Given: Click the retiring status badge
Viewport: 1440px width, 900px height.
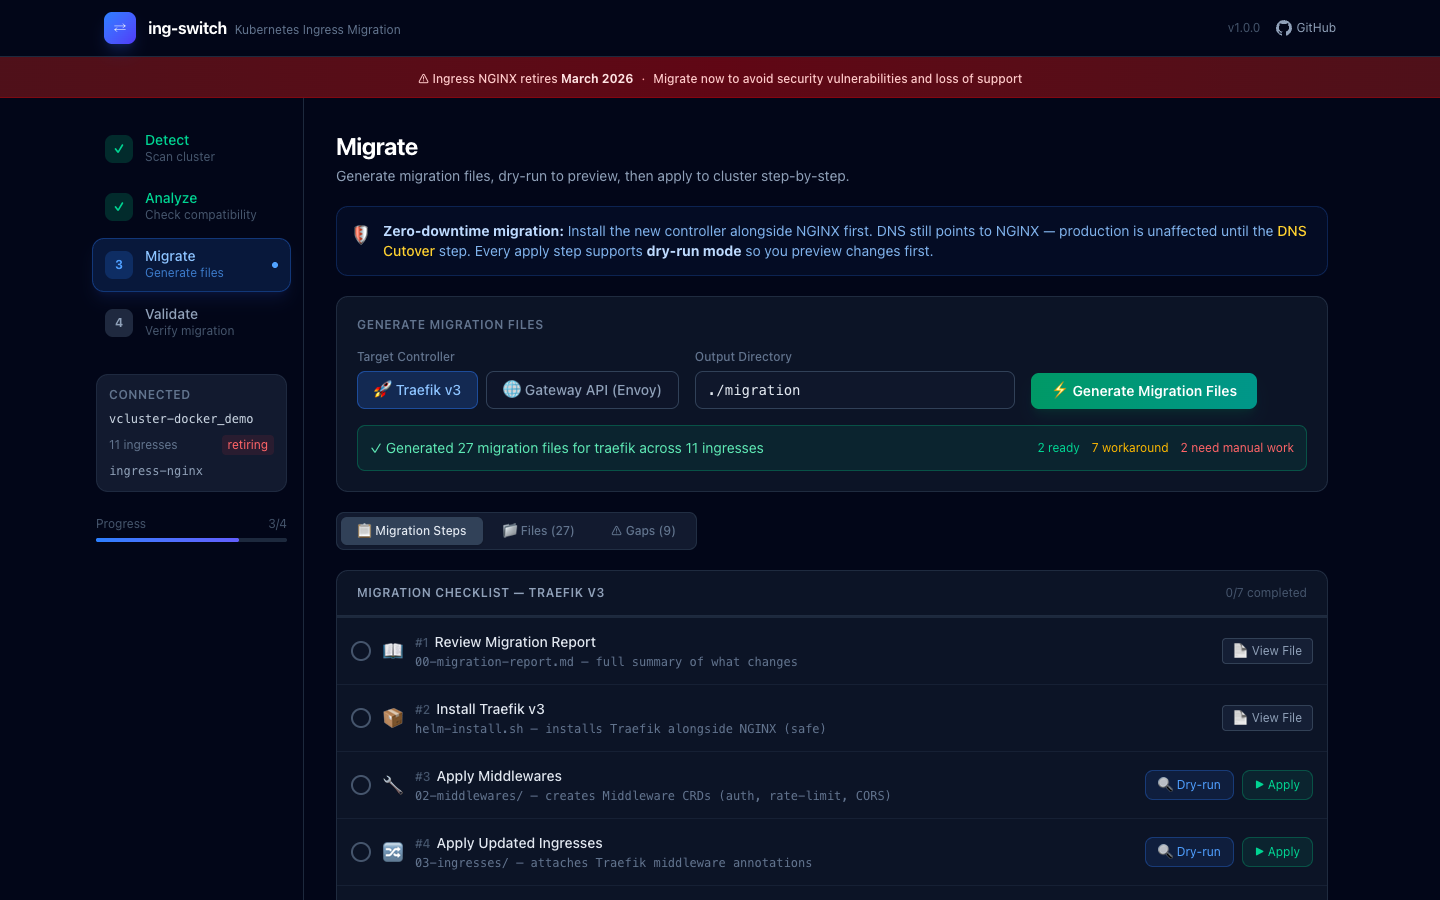Looking at the screenshot, I should (247, 445).
